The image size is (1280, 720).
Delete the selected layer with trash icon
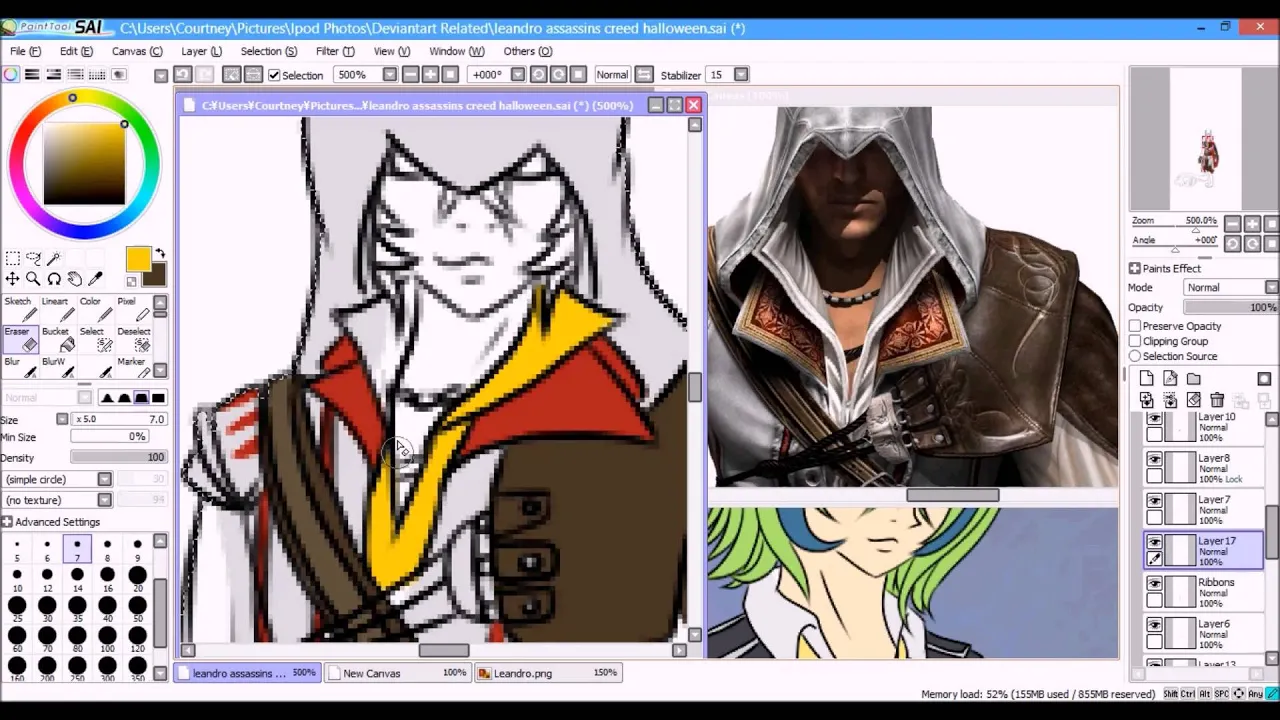point(1217,400)
